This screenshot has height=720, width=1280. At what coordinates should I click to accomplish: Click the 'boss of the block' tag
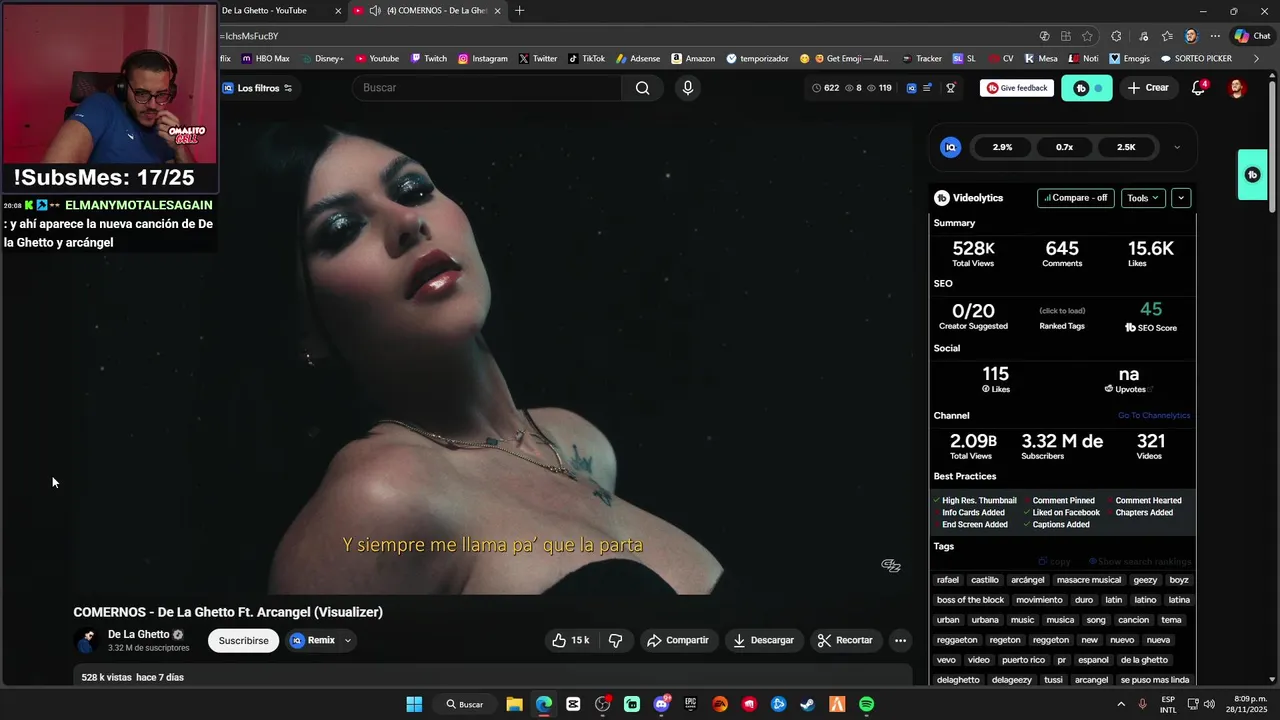[970, 600]
